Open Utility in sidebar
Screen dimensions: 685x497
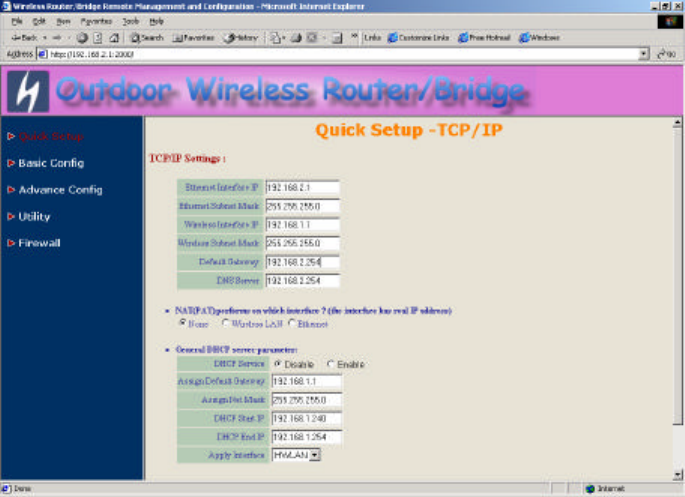(x=34, y=216)
